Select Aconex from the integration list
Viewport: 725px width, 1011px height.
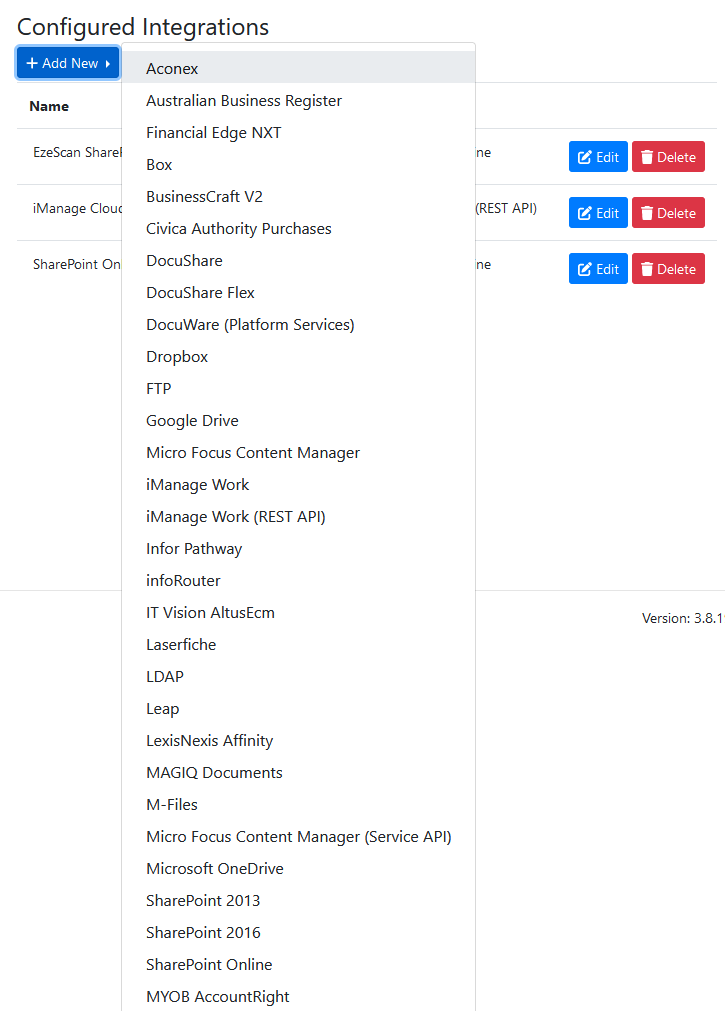(172, 69)
